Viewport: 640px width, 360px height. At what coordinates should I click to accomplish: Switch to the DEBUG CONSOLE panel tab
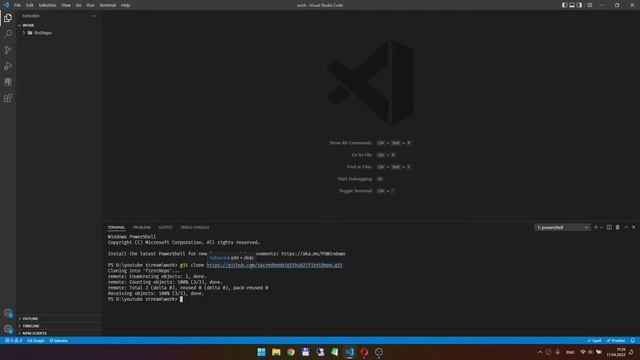tap(195, 227)
